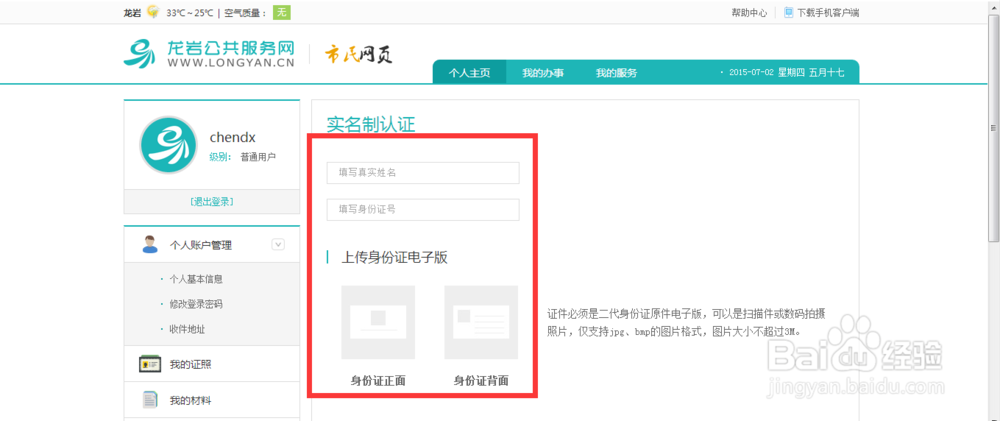Click the weather icon next to 龙岩
Screen dimensions: 1000x421
pos(152,11)
